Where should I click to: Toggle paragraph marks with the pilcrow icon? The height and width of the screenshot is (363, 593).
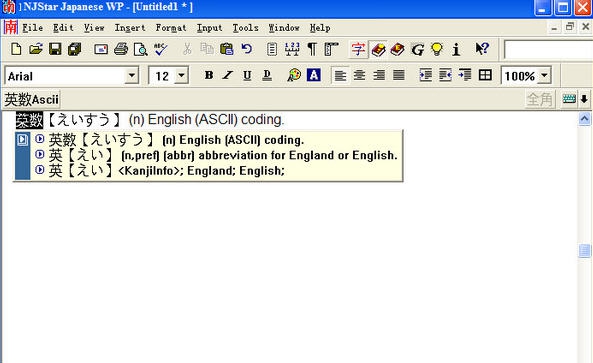pos(312,49)
